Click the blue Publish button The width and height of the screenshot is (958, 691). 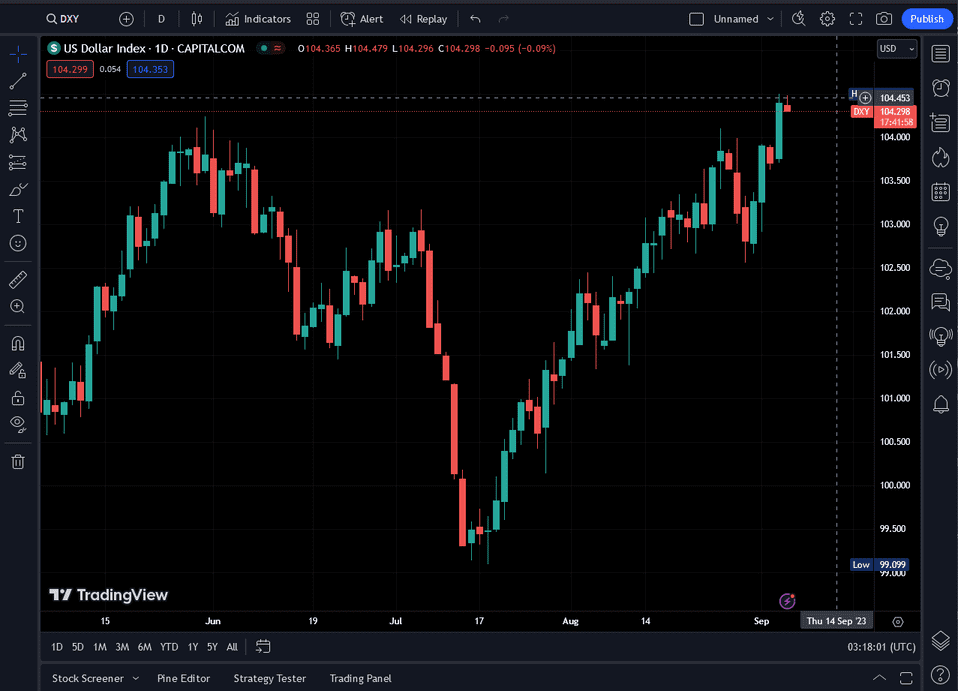pos(927,19)
